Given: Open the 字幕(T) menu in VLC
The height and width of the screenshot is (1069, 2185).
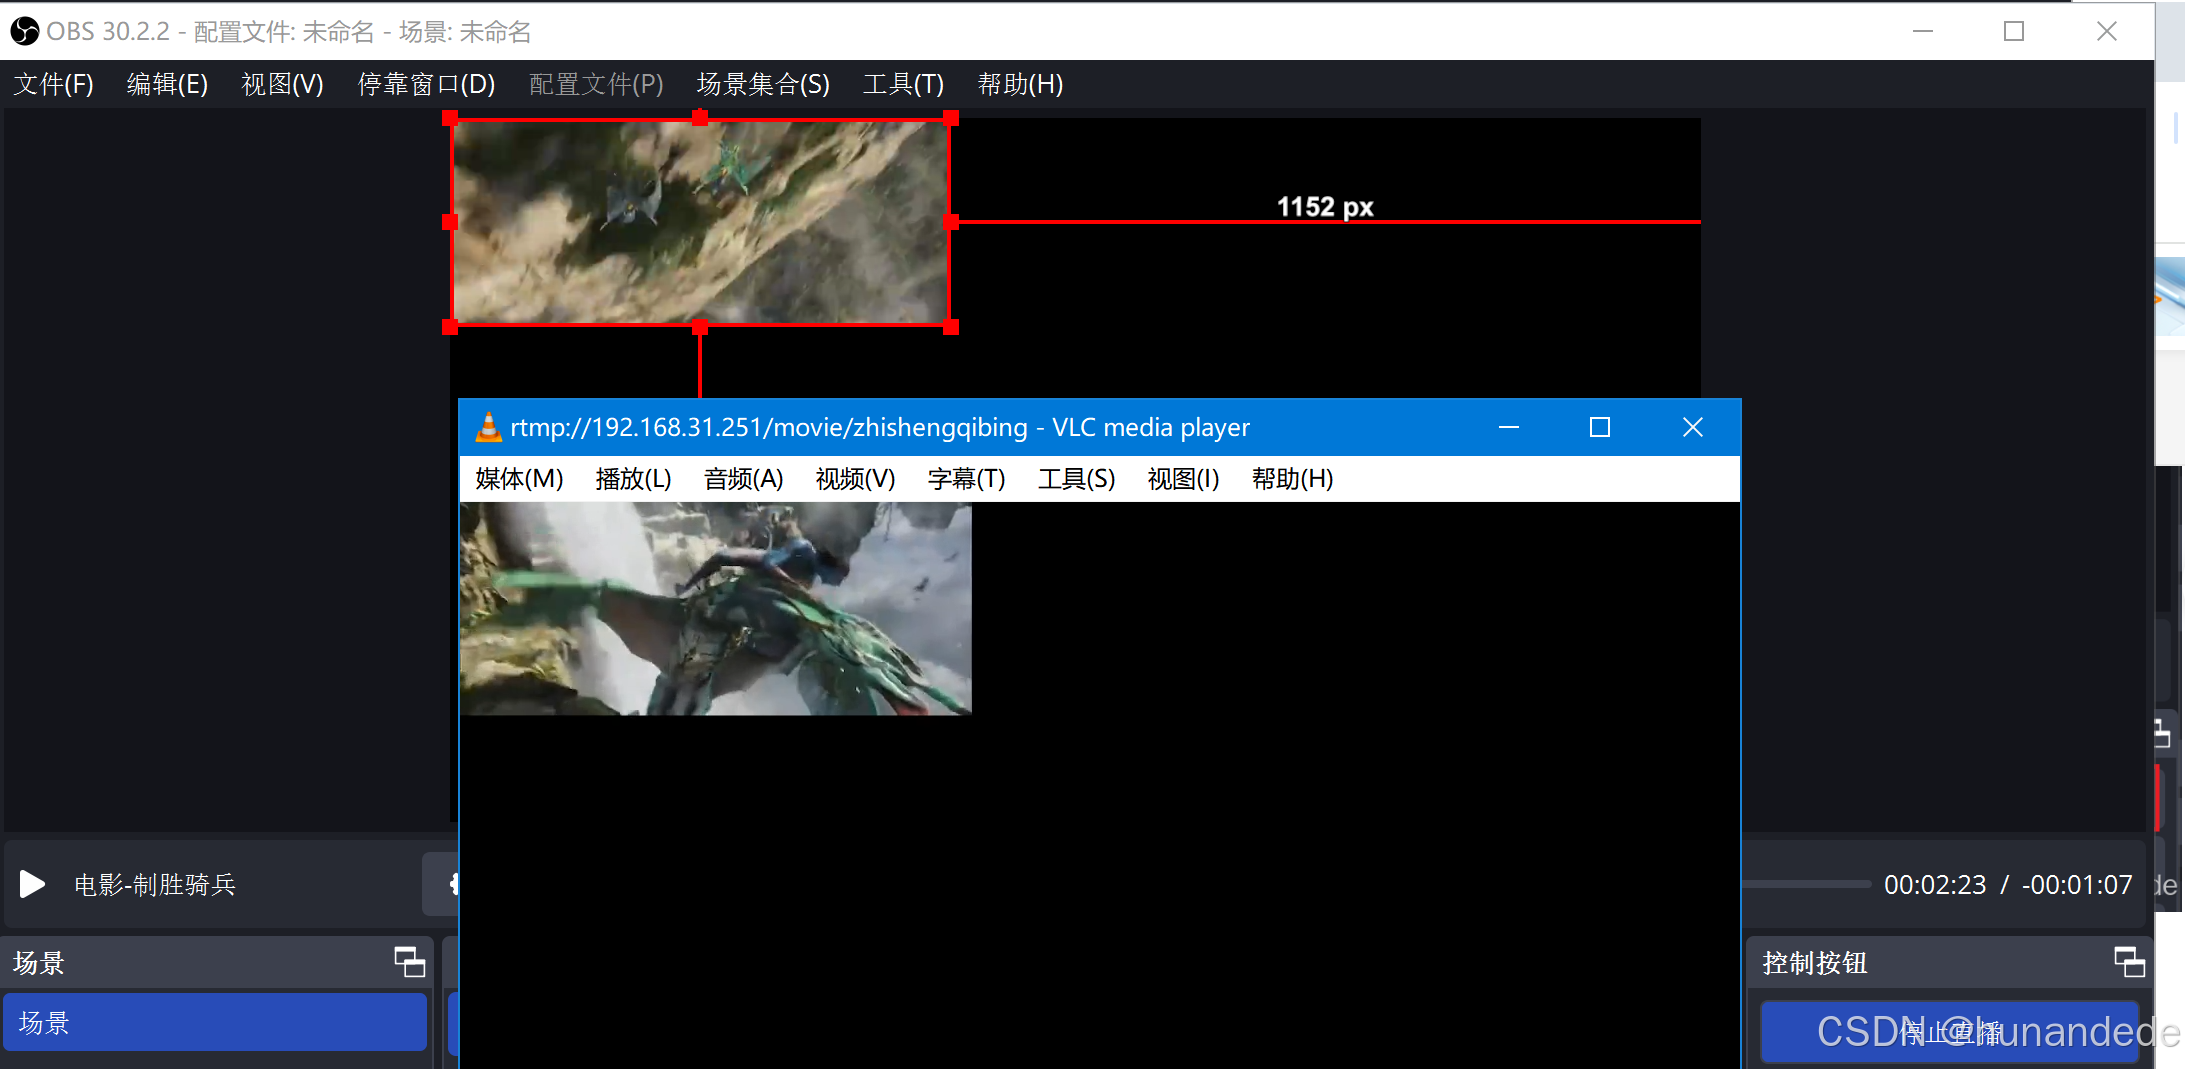Looking at the screenshot, I should point(966,479).
